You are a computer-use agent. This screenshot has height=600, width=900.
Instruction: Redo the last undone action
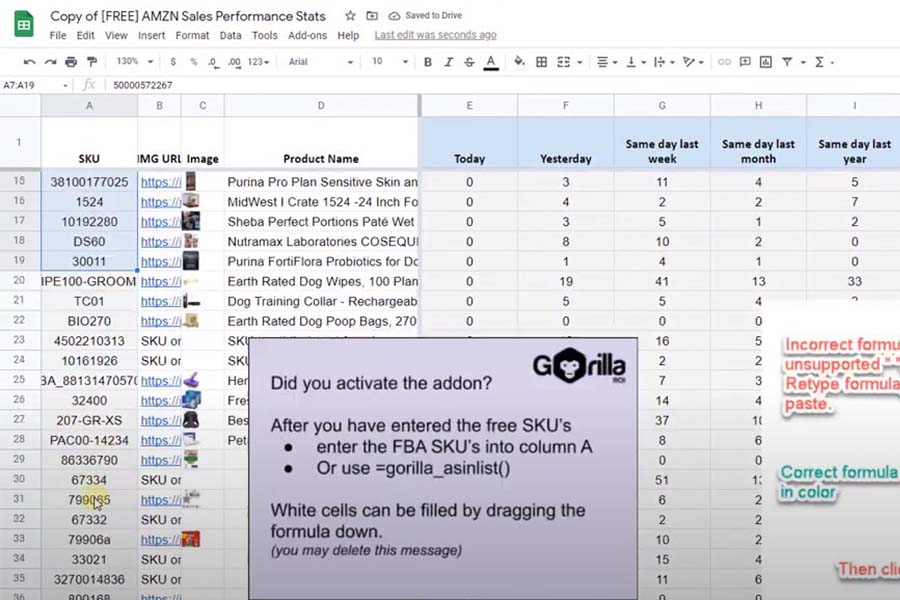point(51,62)
